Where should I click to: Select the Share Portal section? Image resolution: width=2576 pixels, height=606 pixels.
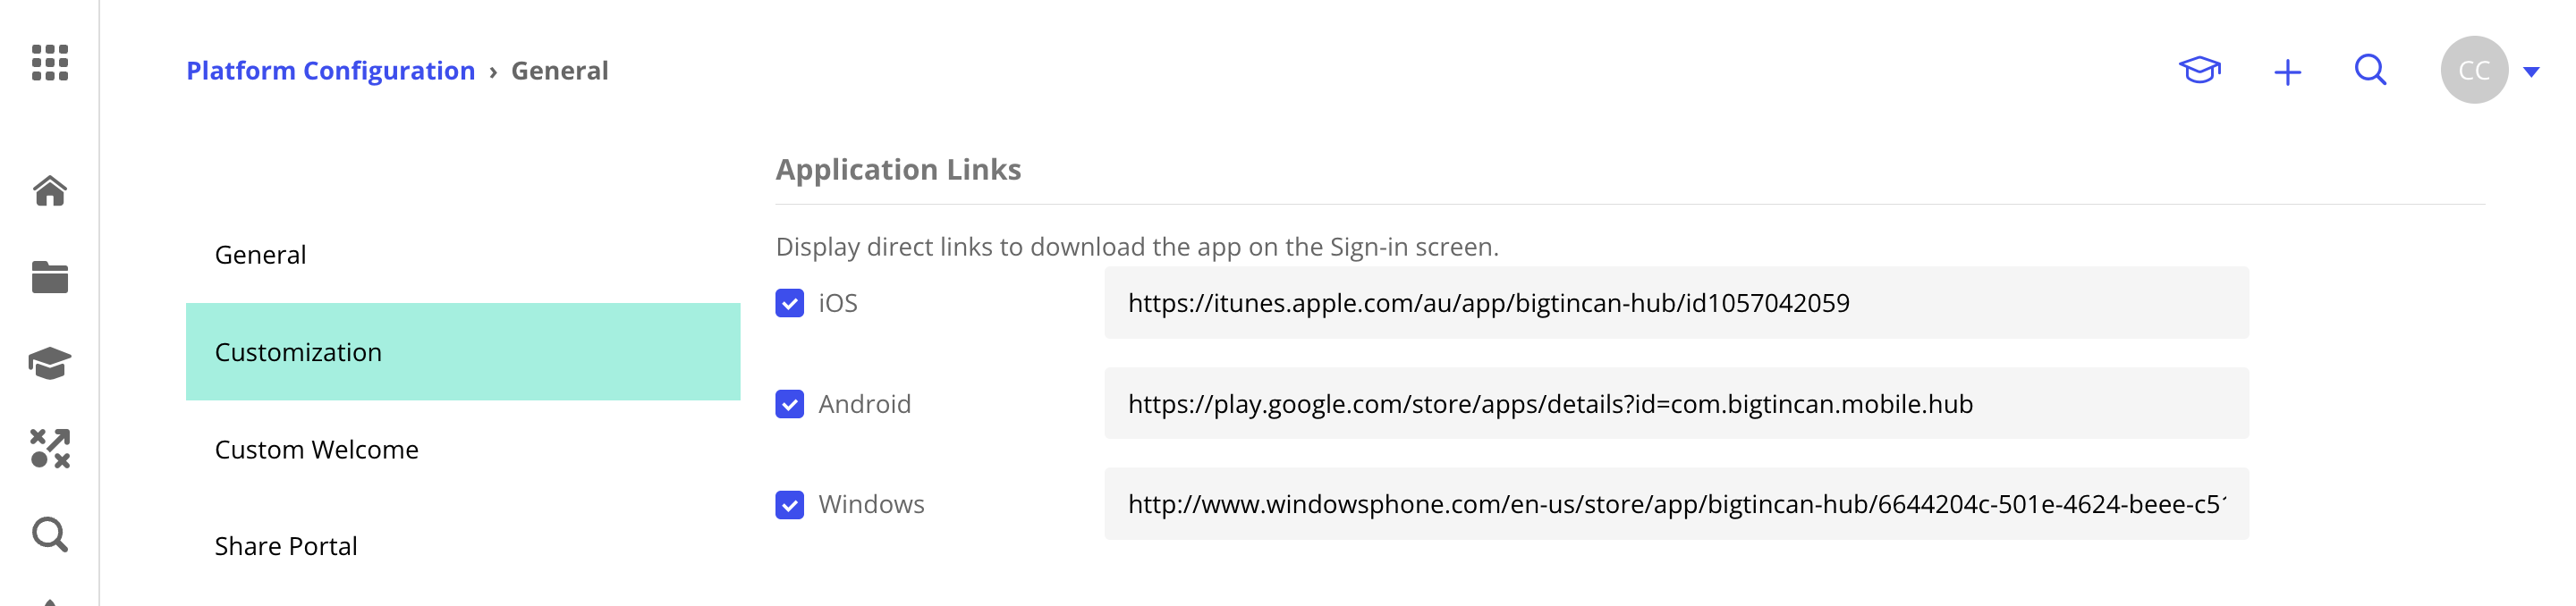point(285,545)
